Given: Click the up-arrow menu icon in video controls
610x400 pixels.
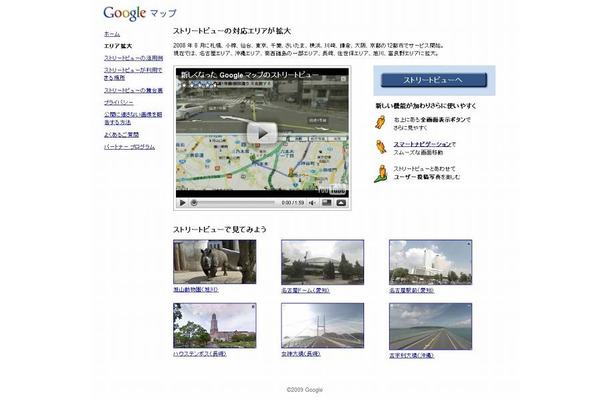Looking at the screenshot, I should coord(341,202).
